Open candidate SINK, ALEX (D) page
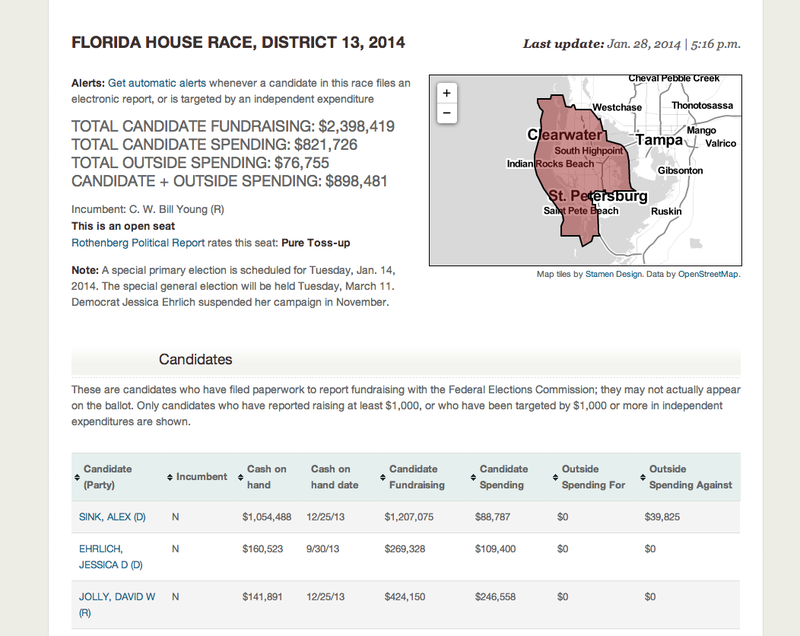Screen dimensions: 800x636 tap(112, 517)
